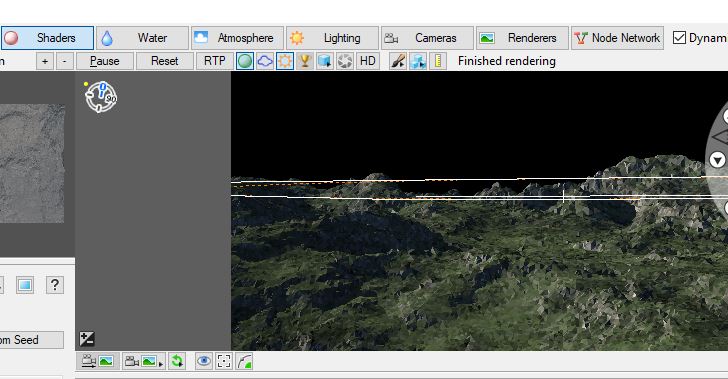728x379 pixels.
Task: Click the blue square preview icon beside help
Action: click(25, 285)
